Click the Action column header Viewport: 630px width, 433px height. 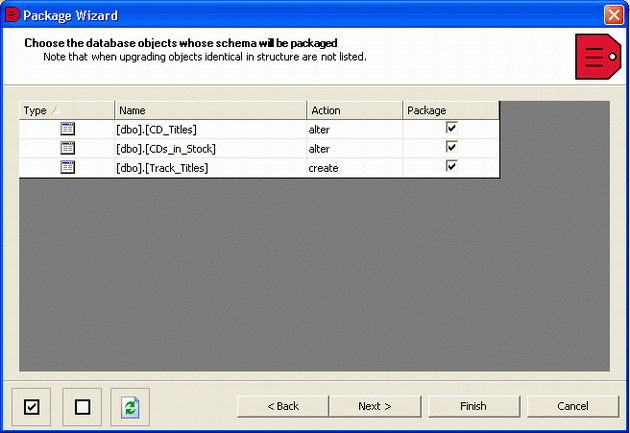coord(354,110)
